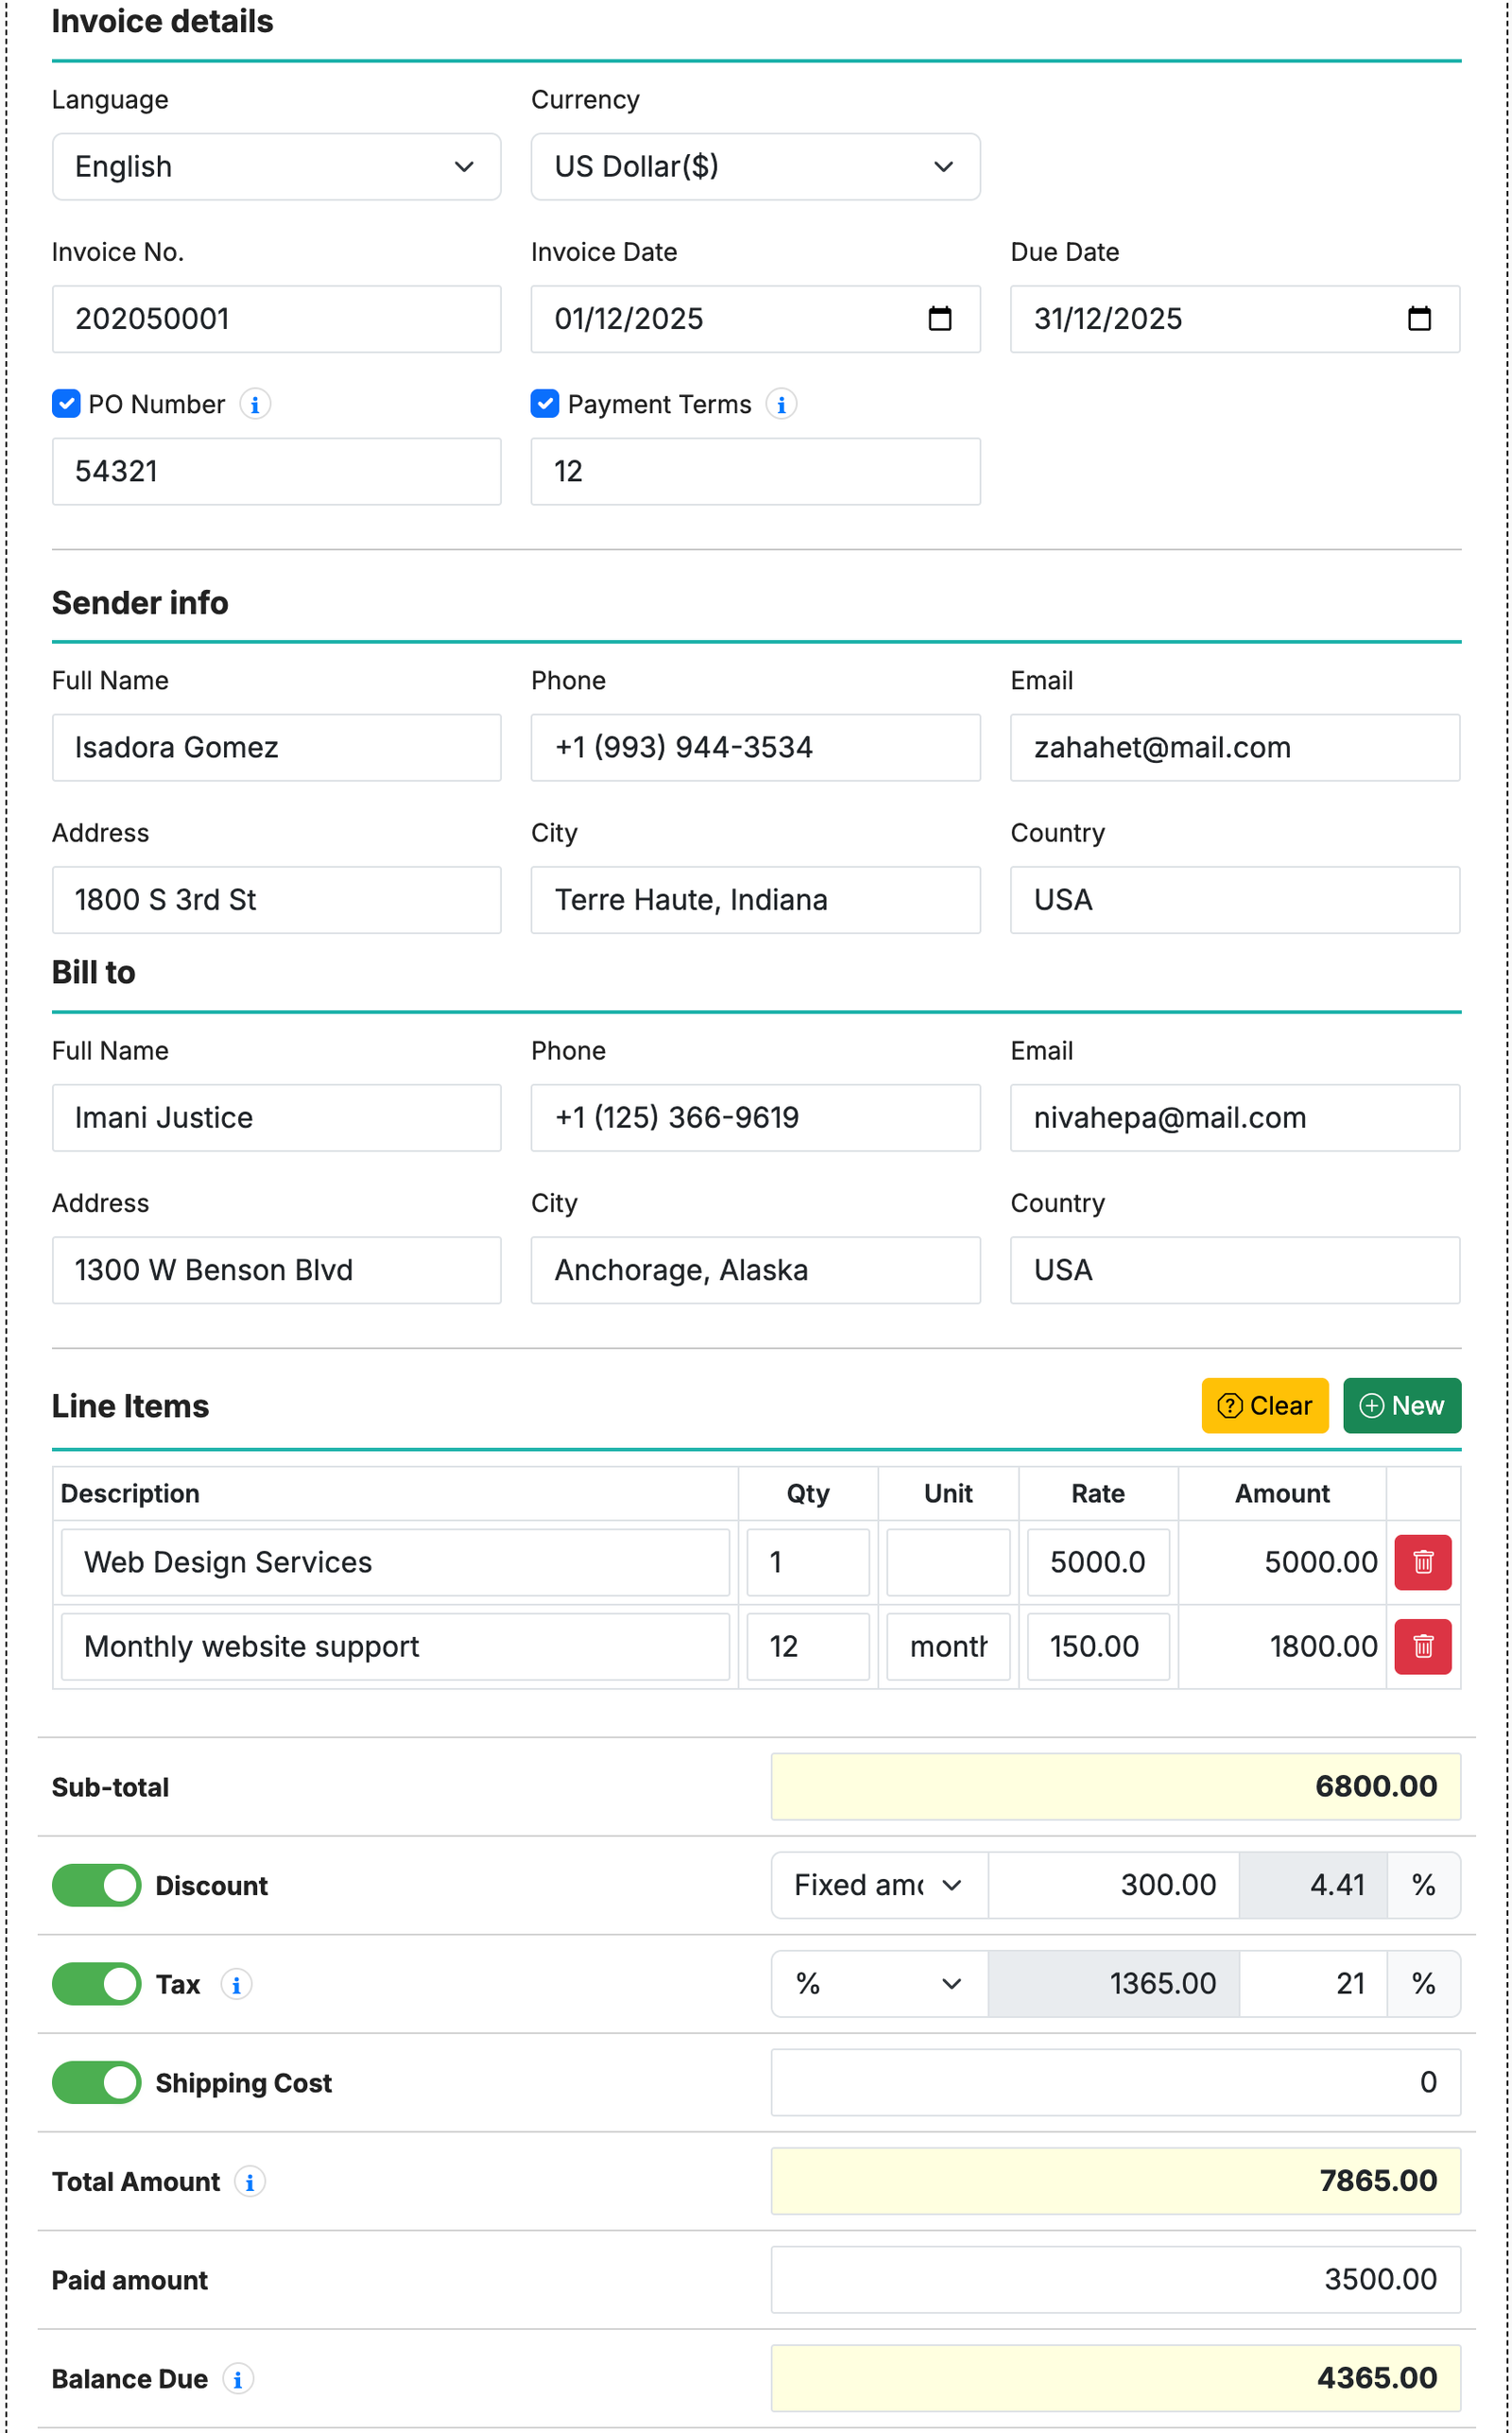This screenshot has width=1512, height=2433.
Task: Click the PO Number info icon
Action: point(255,404)
